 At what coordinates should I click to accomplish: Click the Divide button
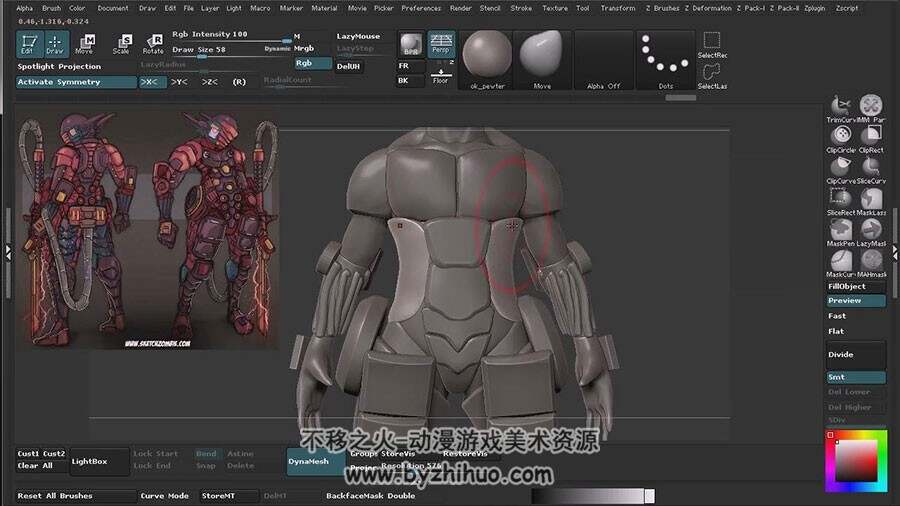856,355
